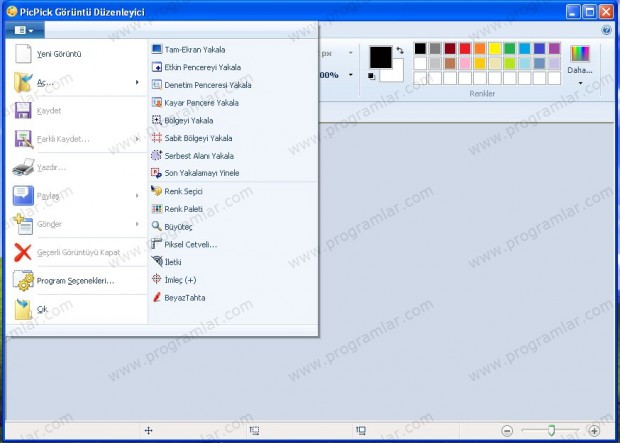Select the black foreground color box
Viewport: 620px width, 443px height.
pyautogui.click(x=380, y=57)
